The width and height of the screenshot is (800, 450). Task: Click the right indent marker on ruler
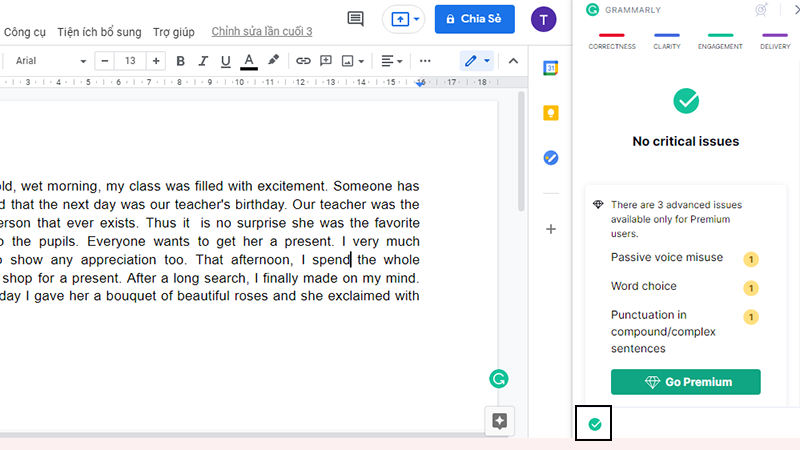click(420, 84)
